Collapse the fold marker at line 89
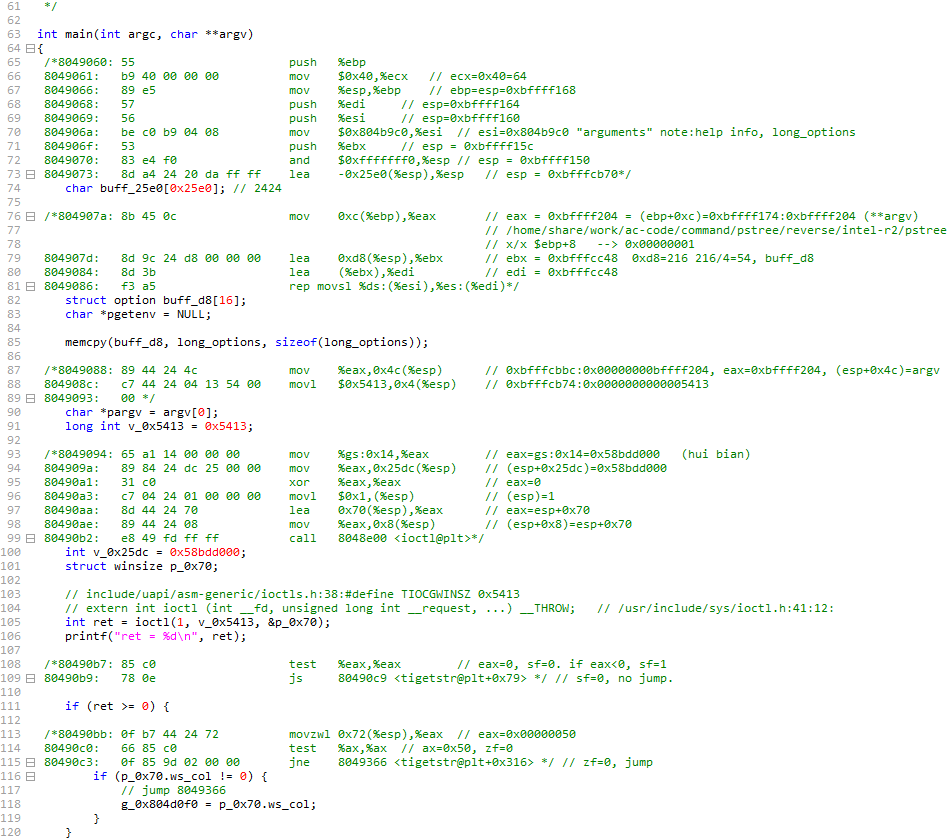 [30, 398]
